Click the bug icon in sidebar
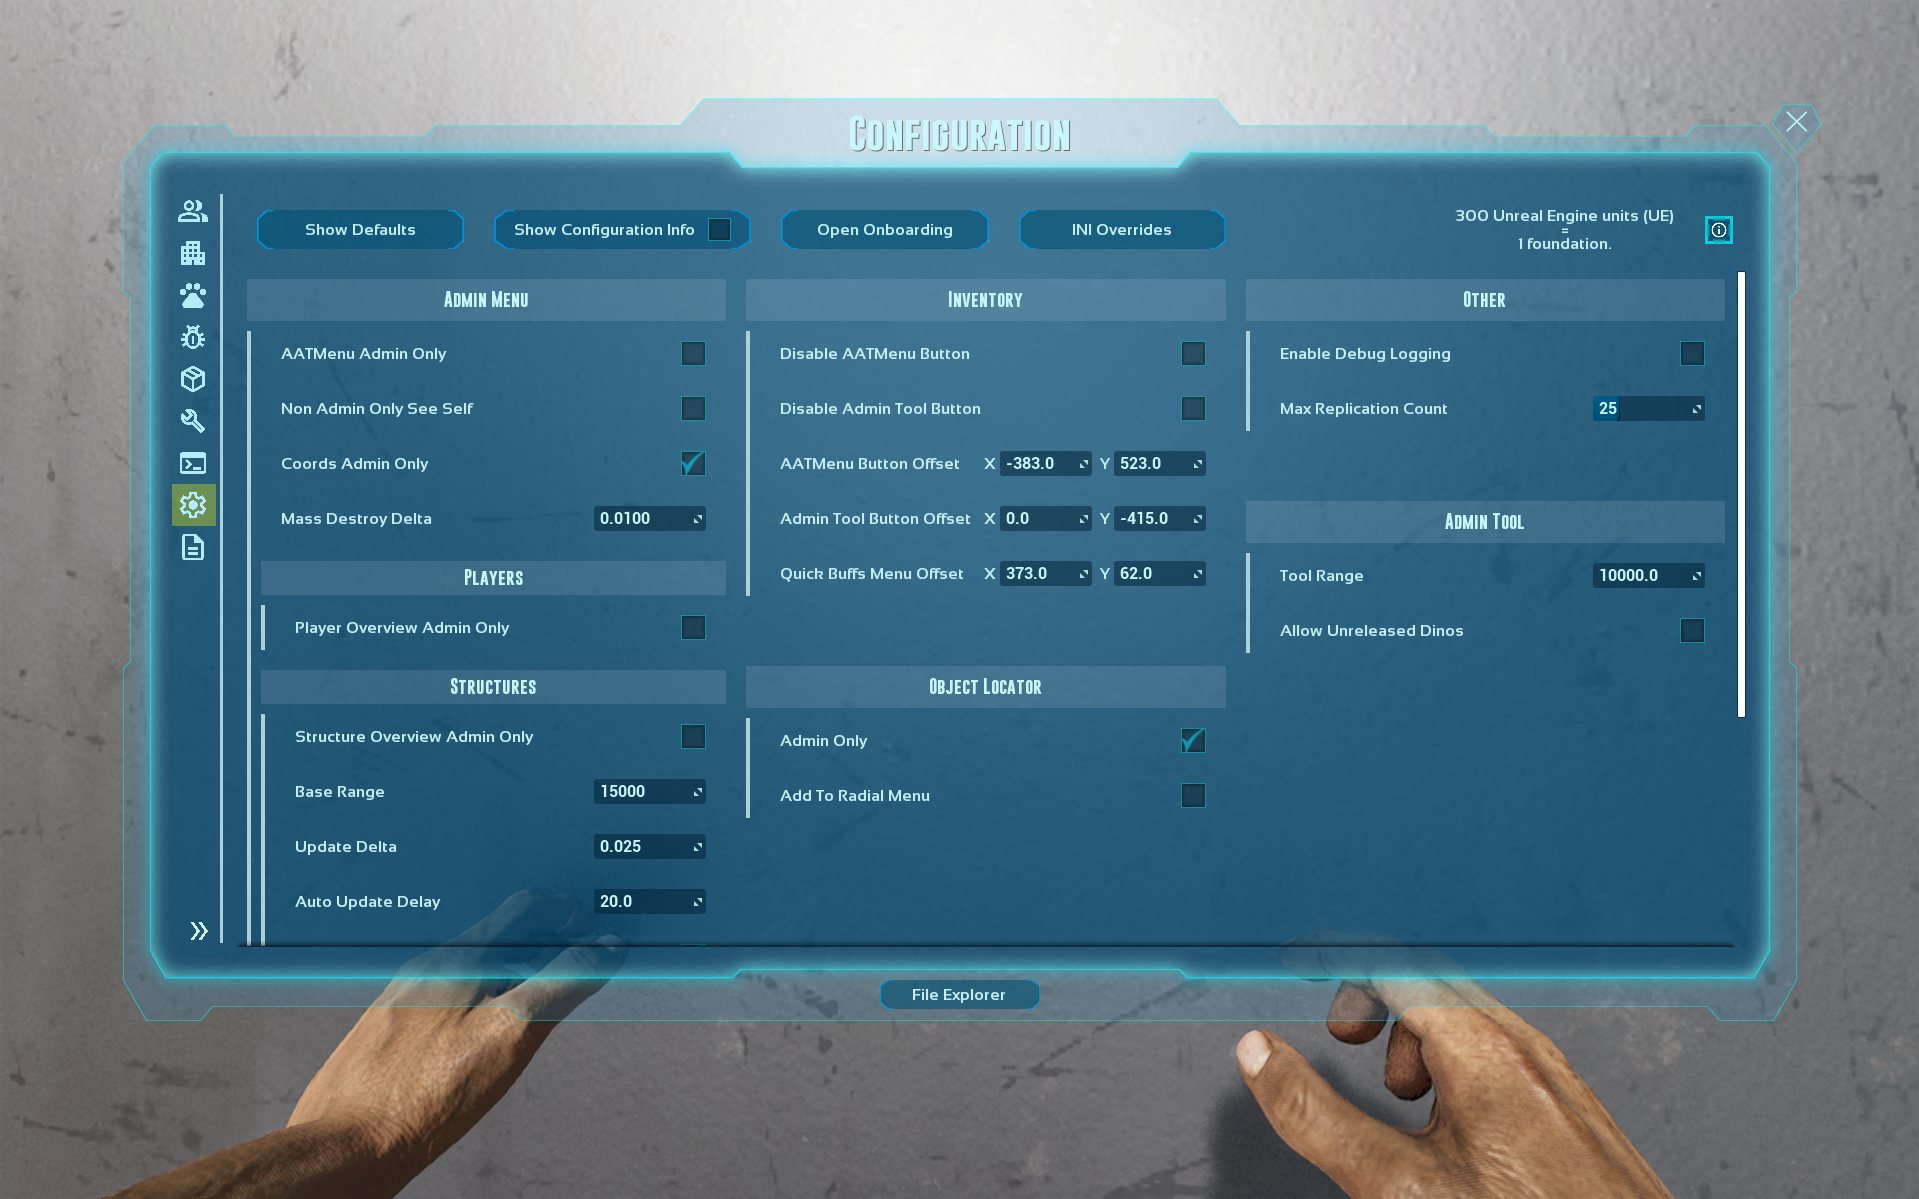The height and width of the screenshot is (1199, 1919). 193,337
